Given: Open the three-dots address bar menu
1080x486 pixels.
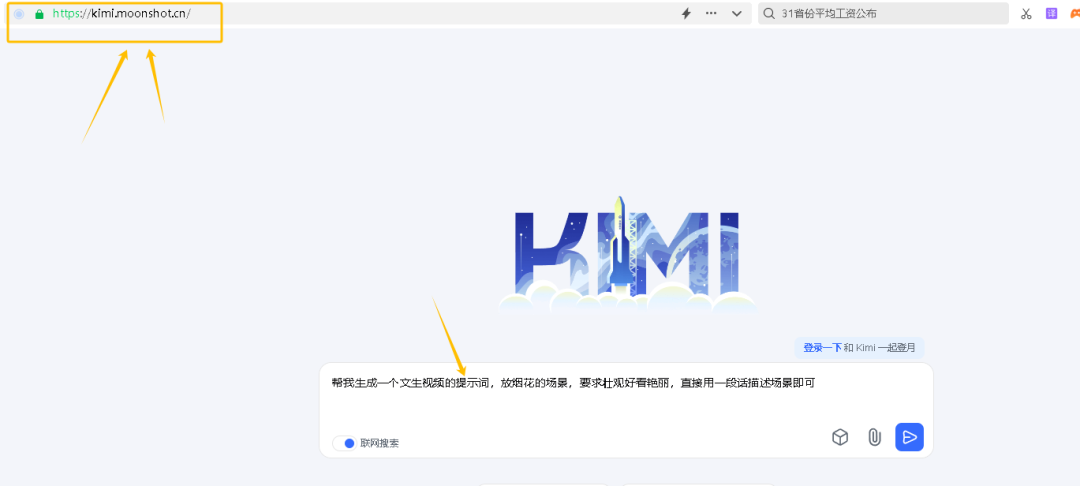Looking at the screenshot, I should [x=711, y=13].
